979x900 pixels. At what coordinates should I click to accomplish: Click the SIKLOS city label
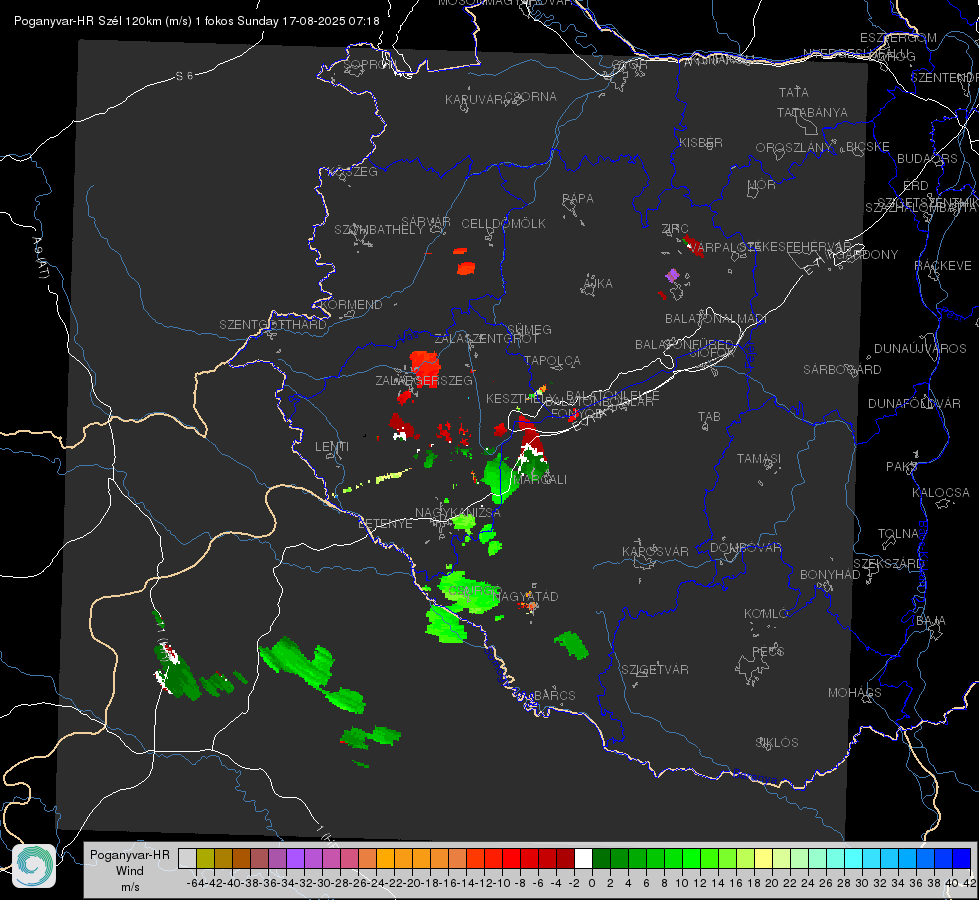(777, 743)
